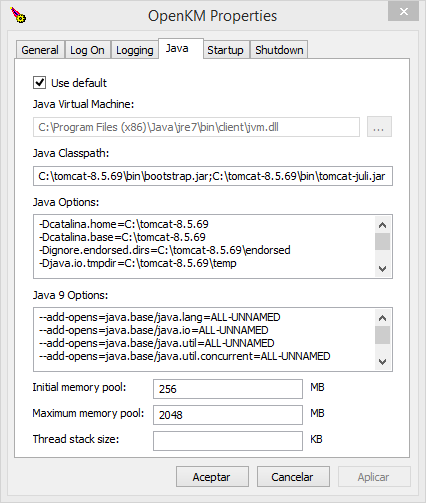The height and width of the screenshot is (503, 426).
Task: Click the Aceptar button
Action: point(212,477)
